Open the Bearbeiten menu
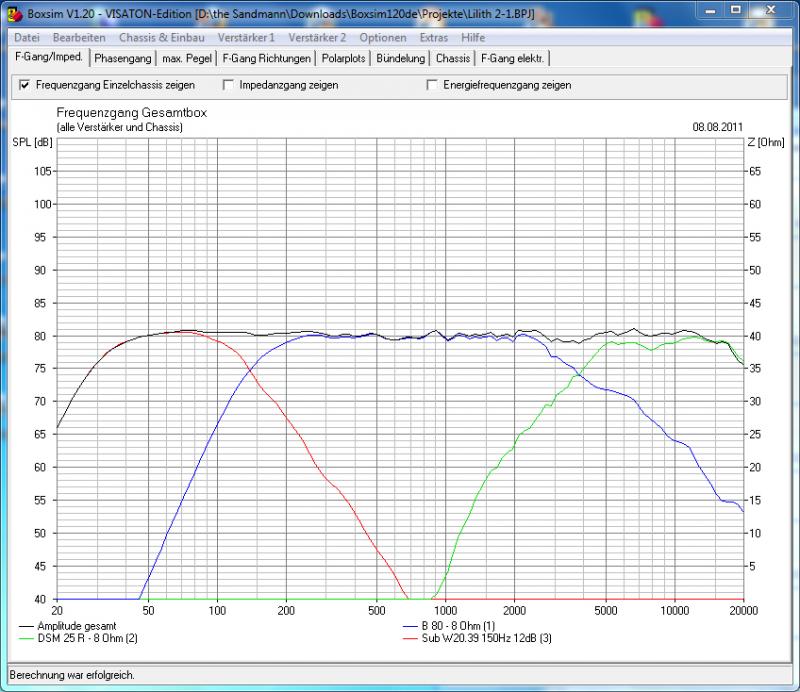Image resolution: width=800 pixels, height=692 pixels. [79, 38]
